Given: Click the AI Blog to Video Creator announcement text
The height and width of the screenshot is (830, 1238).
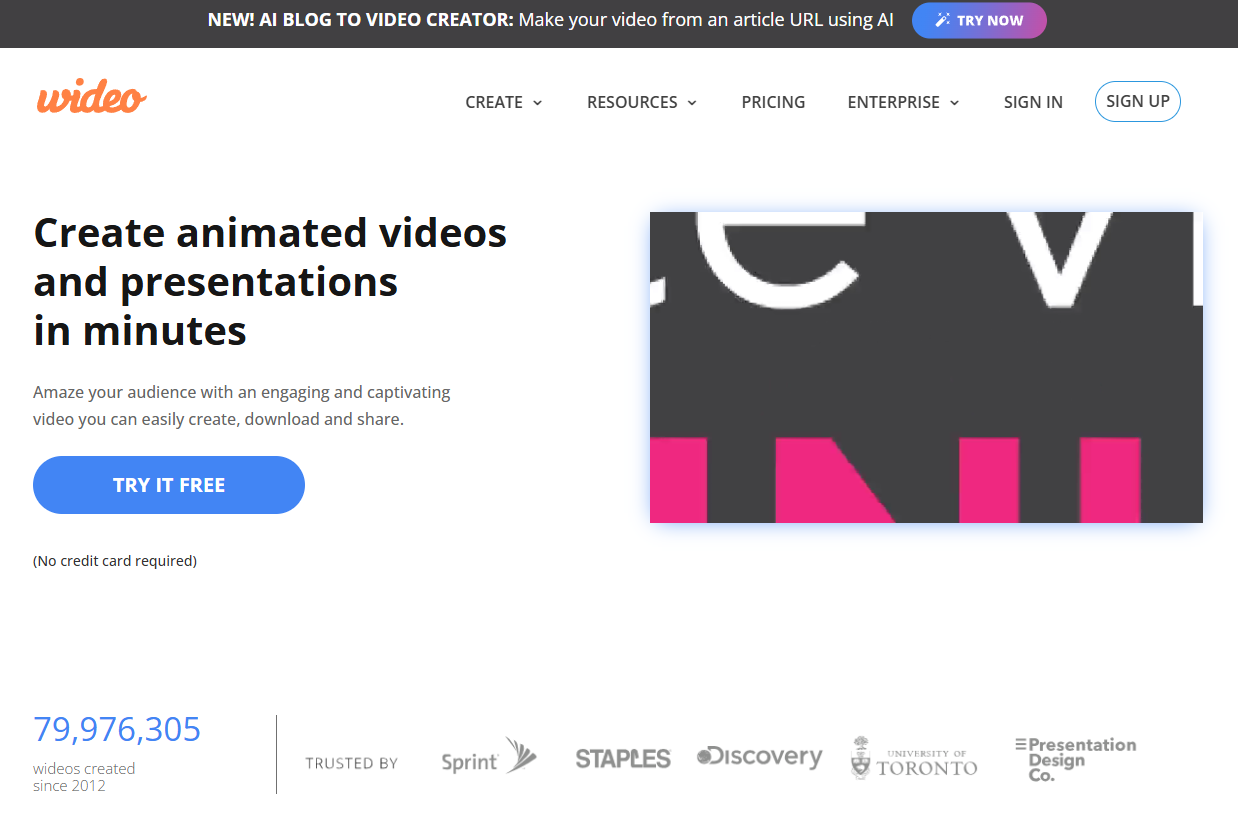Looking at the screenshot, I should point(550,20).
